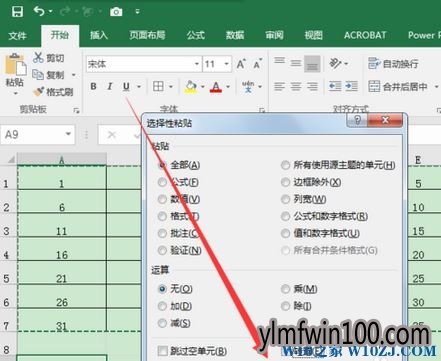
Task: Align cell text left
Action: (279, 87)
